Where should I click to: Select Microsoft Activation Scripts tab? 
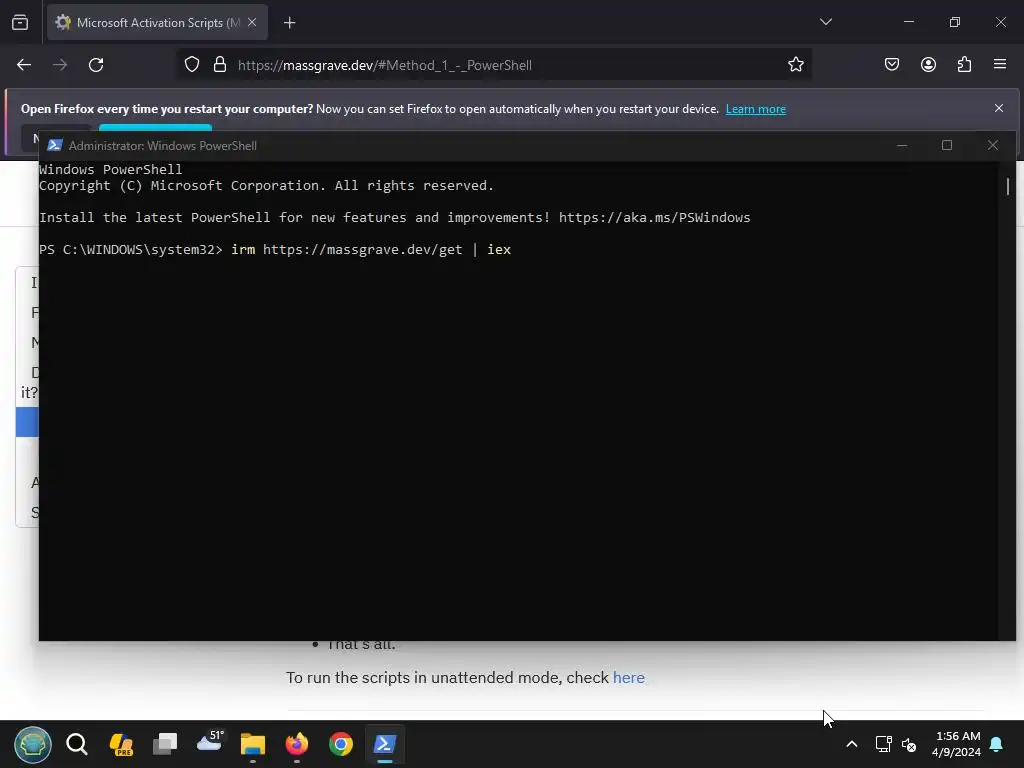[157, 22]
